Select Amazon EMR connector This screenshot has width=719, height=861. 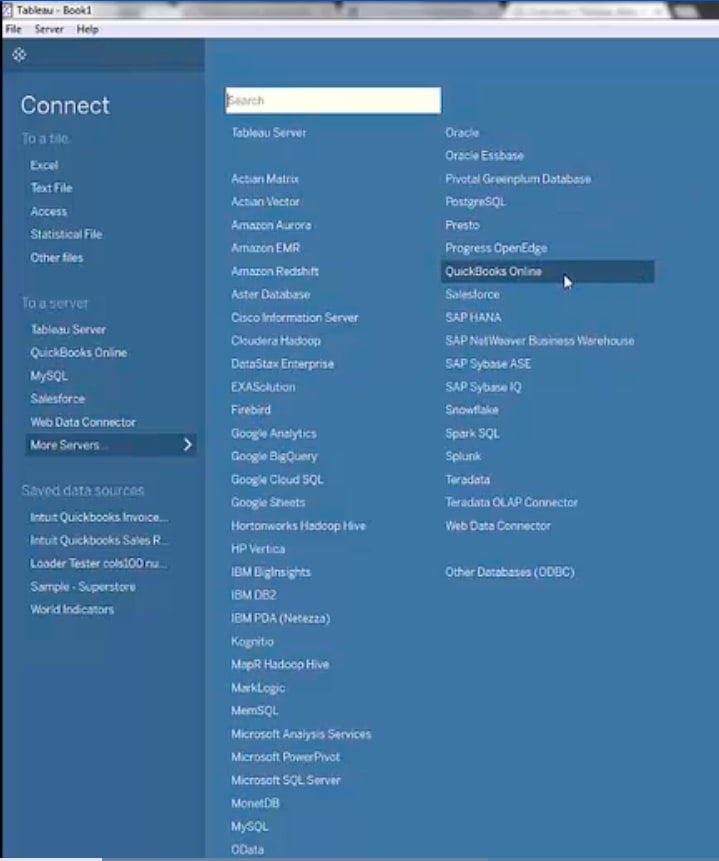(x=265, y=248)
